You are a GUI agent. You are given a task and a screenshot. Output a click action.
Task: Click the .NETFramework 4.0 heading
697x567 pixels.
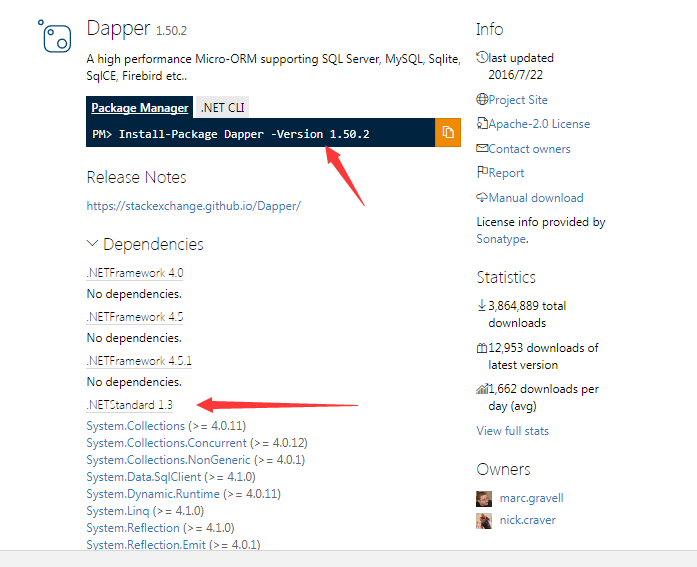pos(135,273)
